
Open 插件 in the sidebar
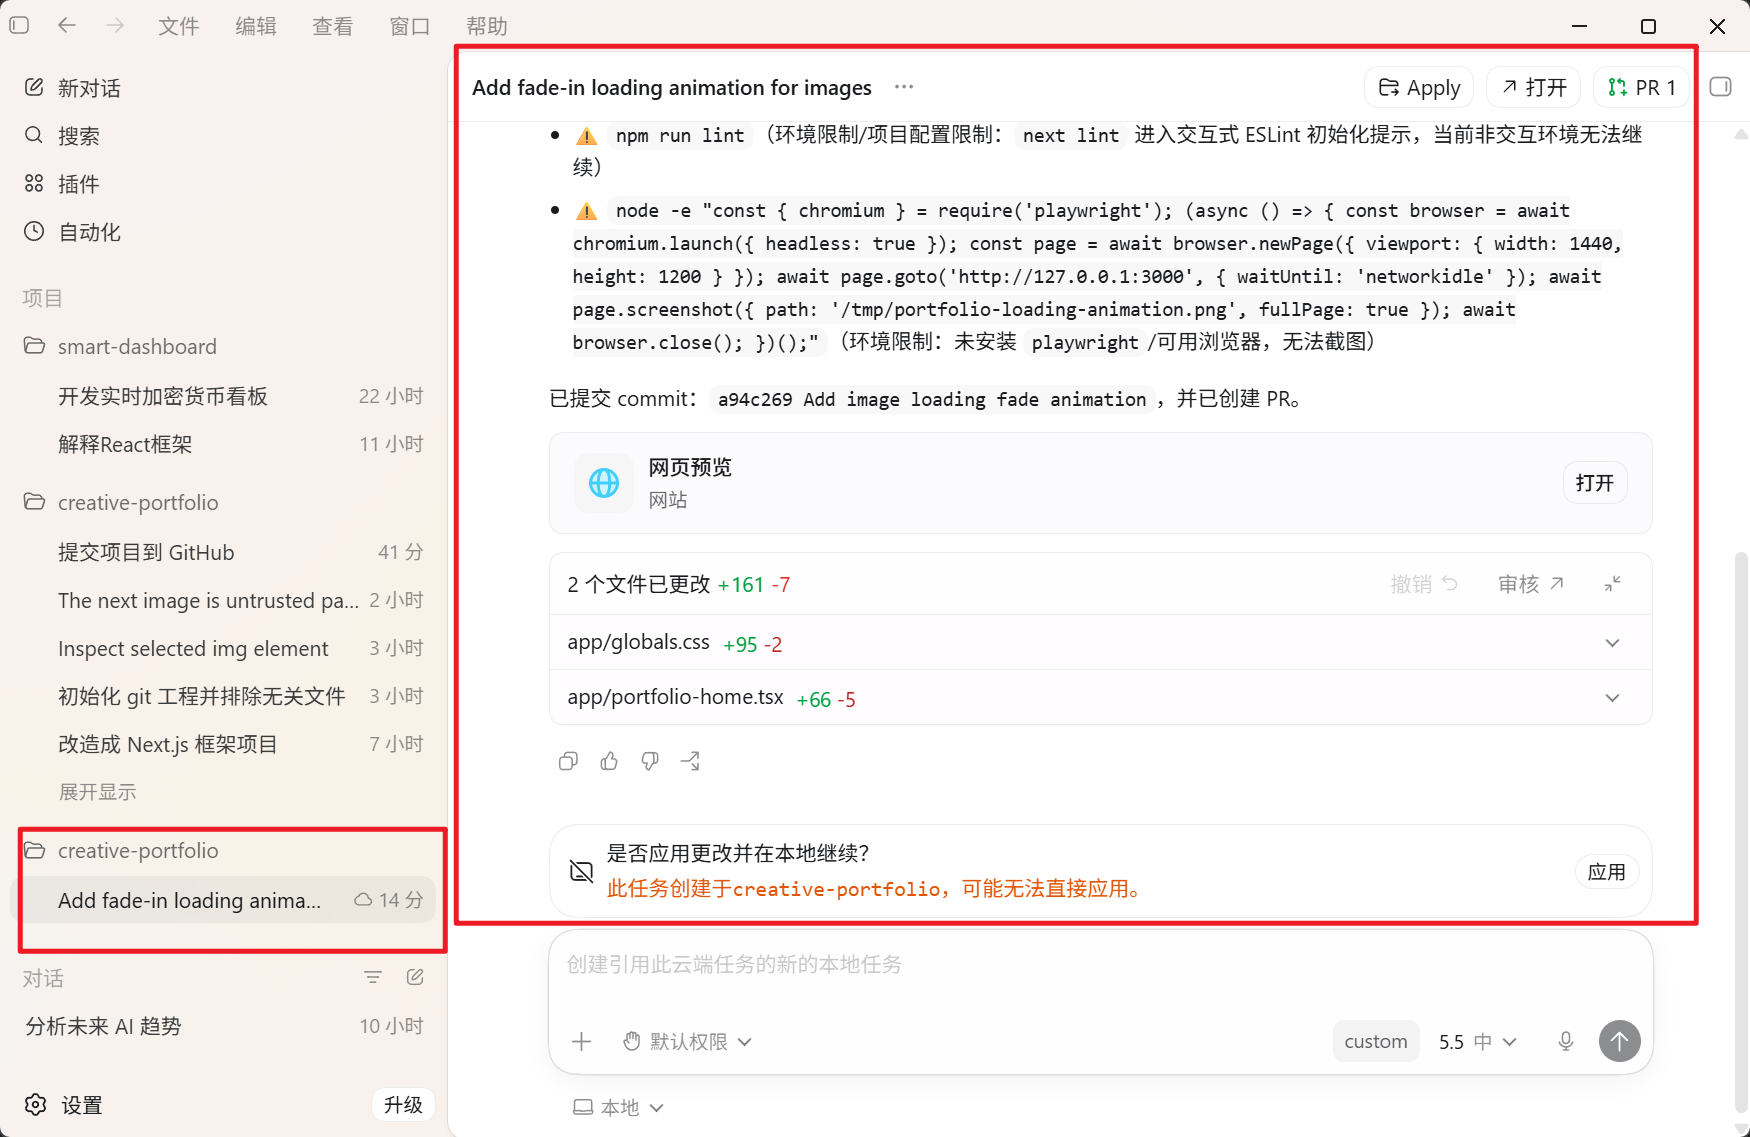point(224,184)
